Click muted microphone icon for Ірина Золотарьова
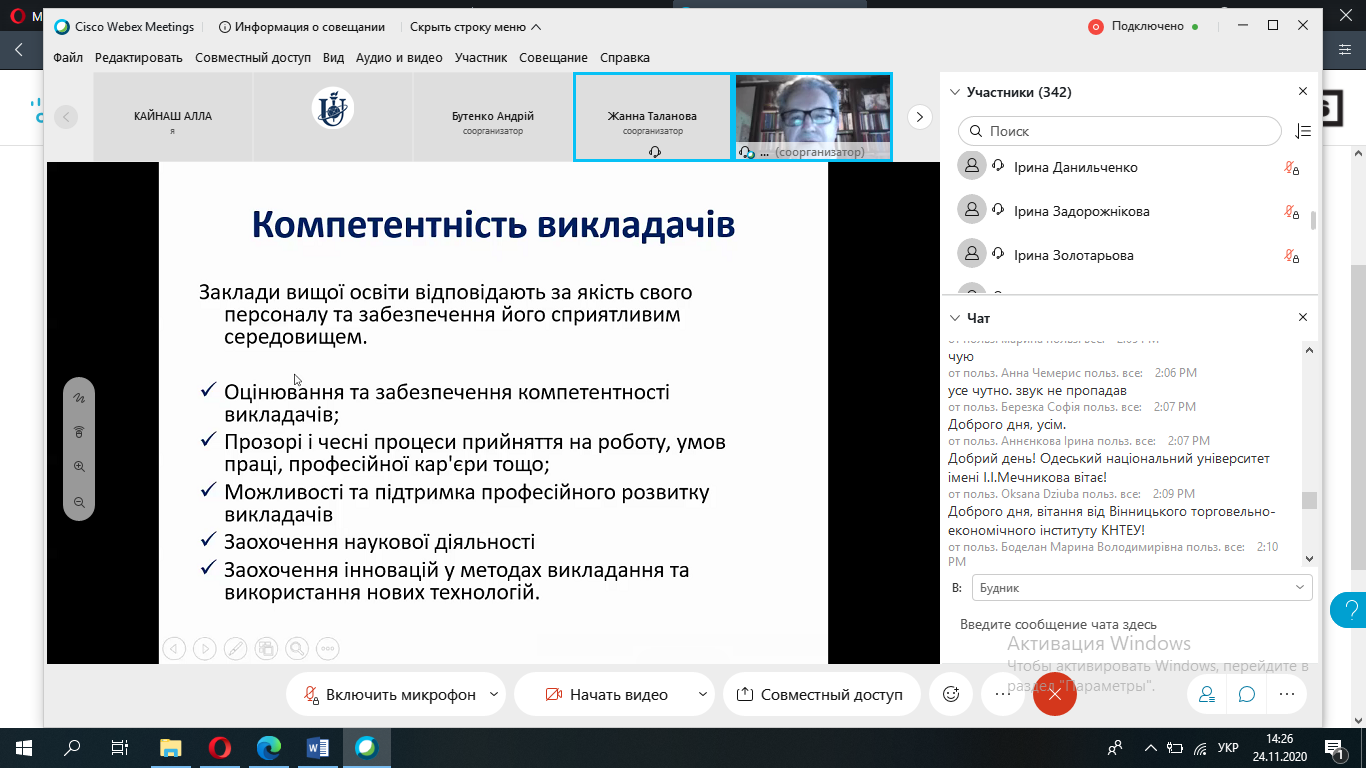Image resolution: width=1366 pixels, height=768 pixels. pyautogui.click(x=1292, y=256)
